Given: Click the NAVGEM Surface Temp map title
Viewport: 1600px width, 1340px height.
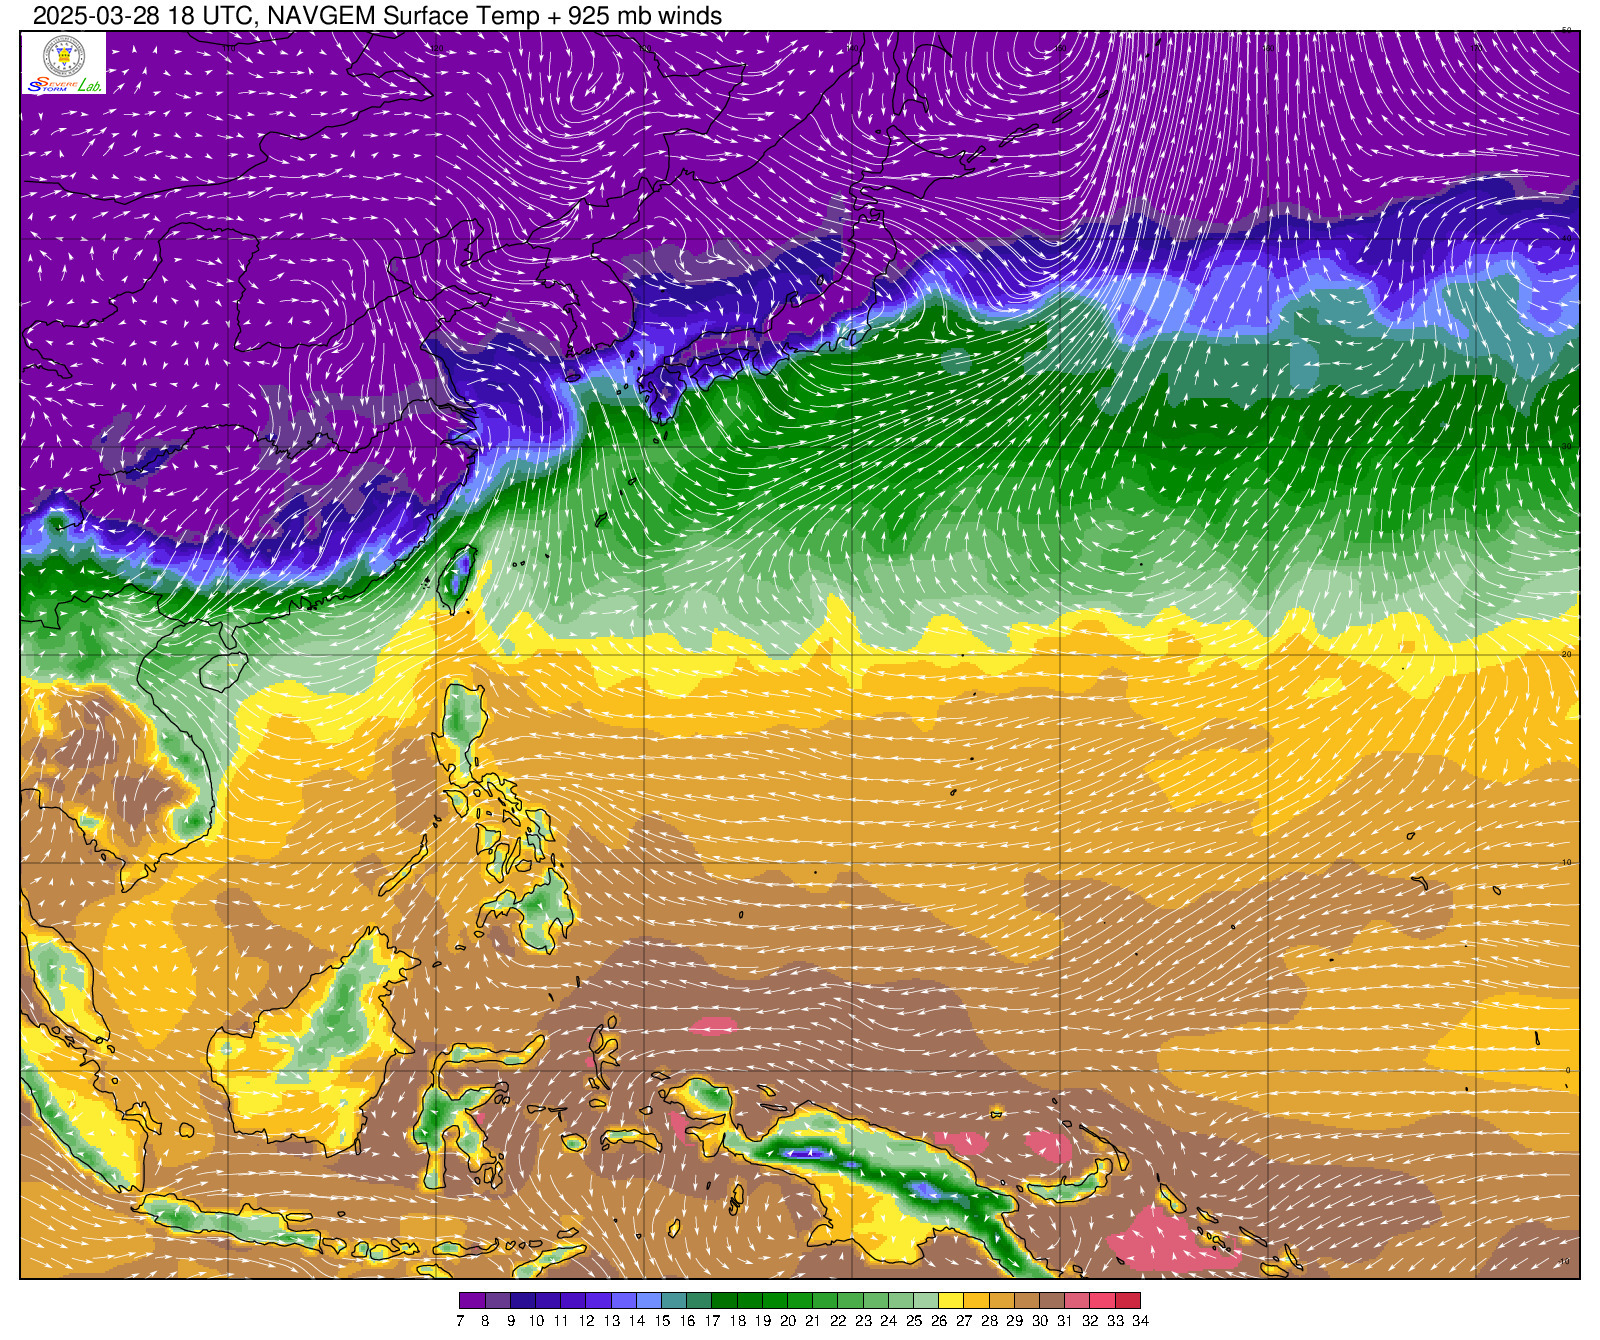Looking at the screenshot, I should (x=377, y=15).
